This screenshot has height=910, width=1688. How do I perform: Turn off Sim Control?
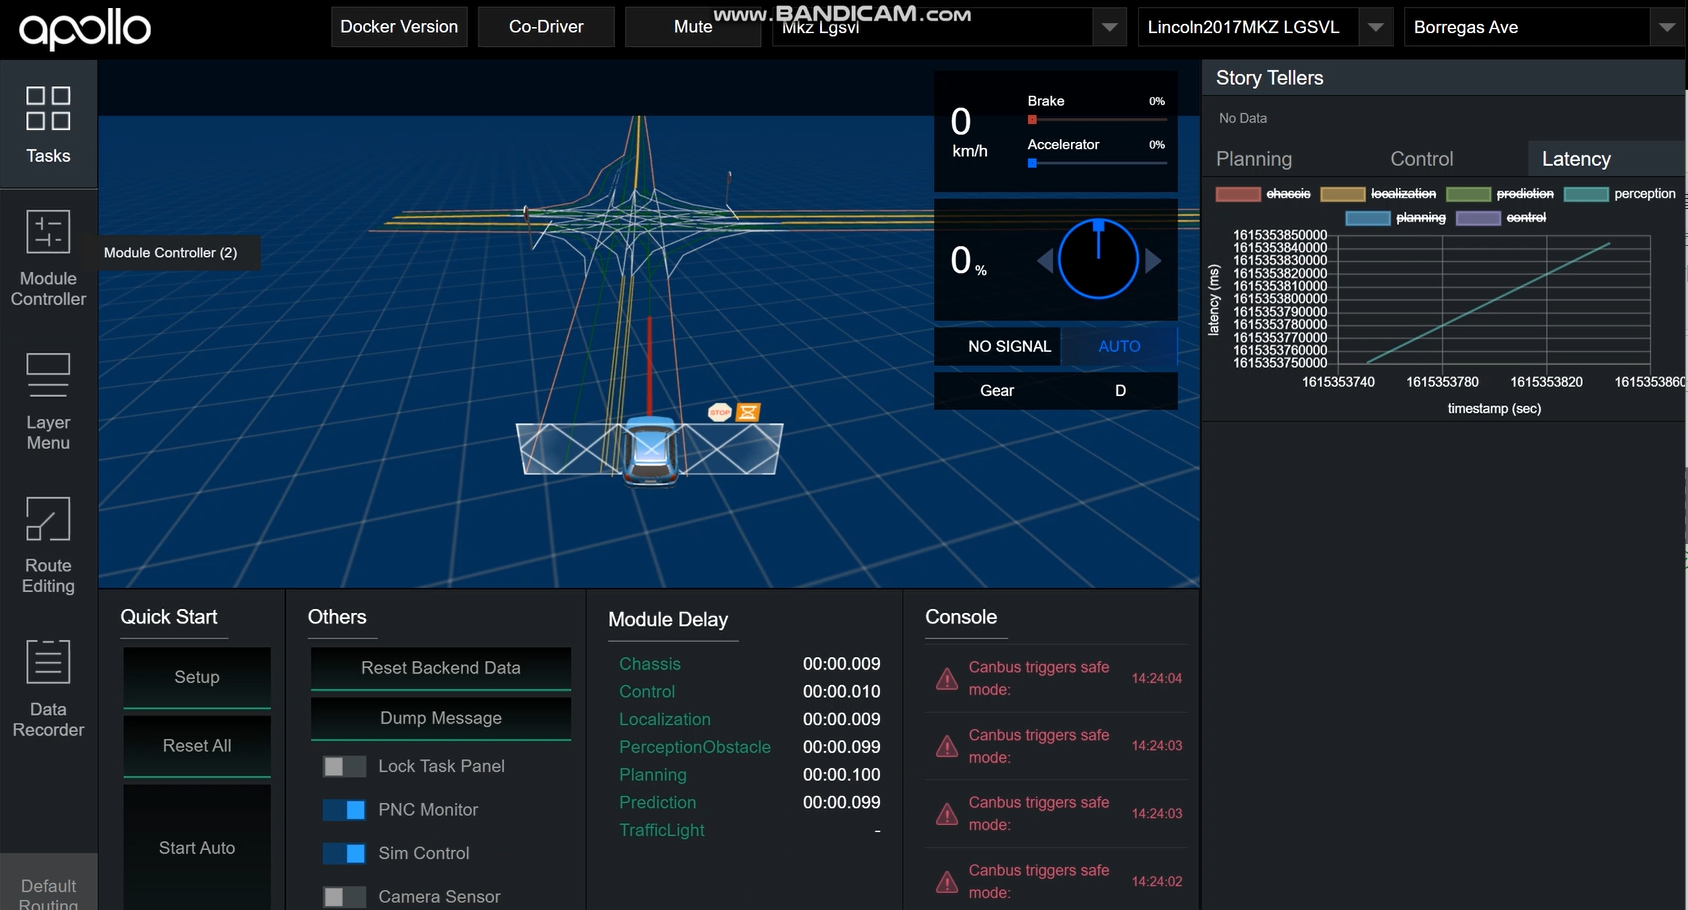[x=344, y=854]
